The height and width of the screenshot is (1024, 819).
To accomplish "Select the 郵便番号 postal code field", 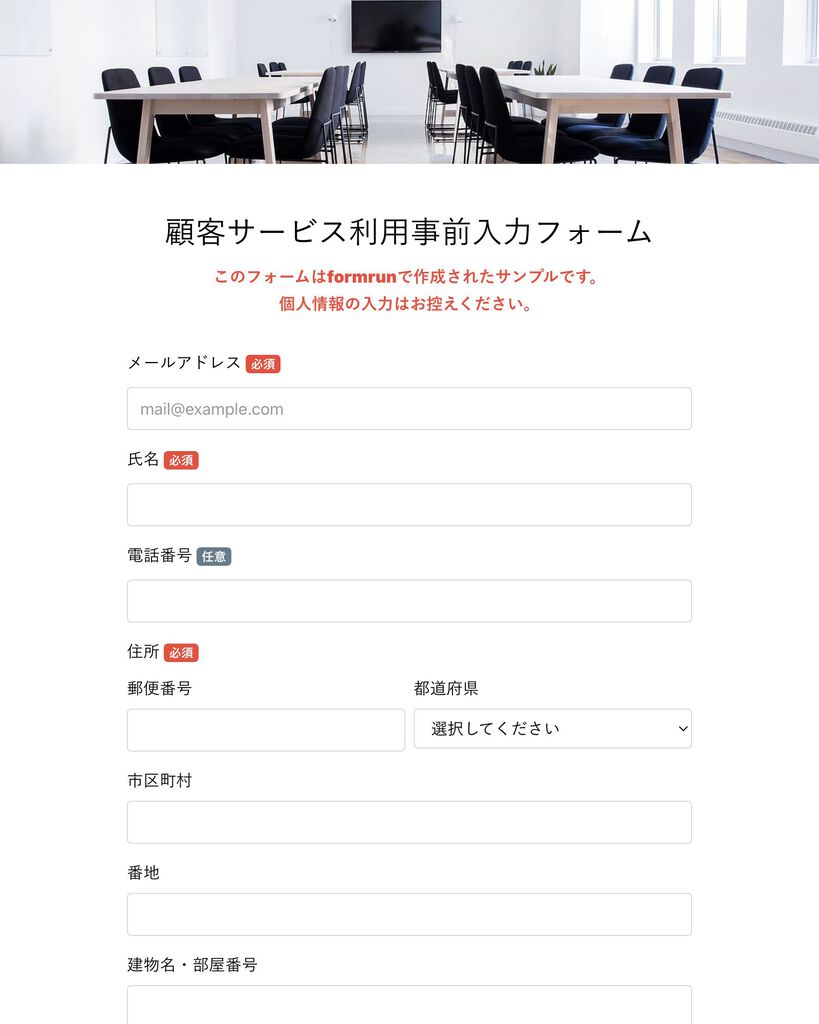I will coord(266,730).
